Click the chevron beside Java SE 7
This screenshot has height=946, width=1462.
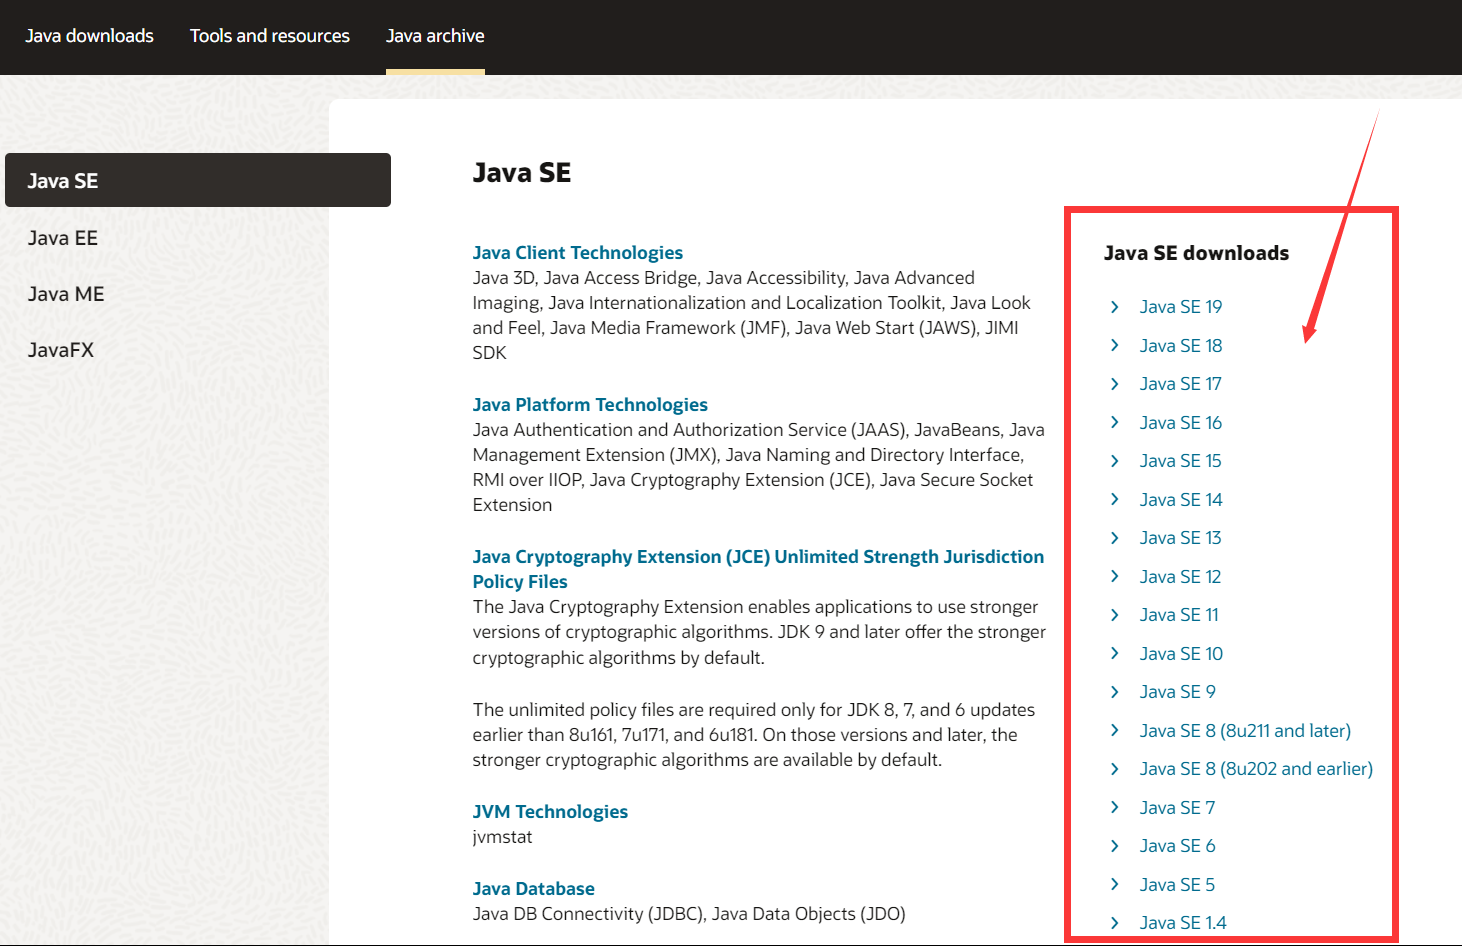pyautogui.click(x=1115, y=807)
